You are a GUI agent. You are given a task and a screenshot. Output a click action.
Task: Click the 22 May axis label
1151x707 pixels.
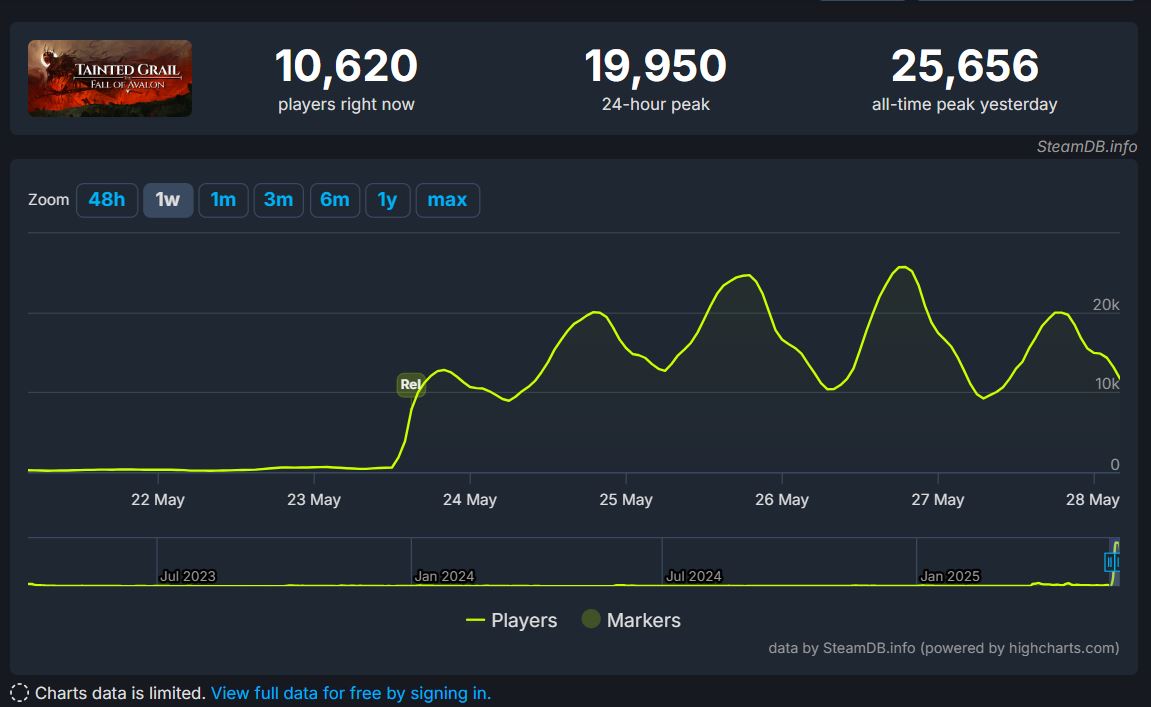click(x=158, y=500)
